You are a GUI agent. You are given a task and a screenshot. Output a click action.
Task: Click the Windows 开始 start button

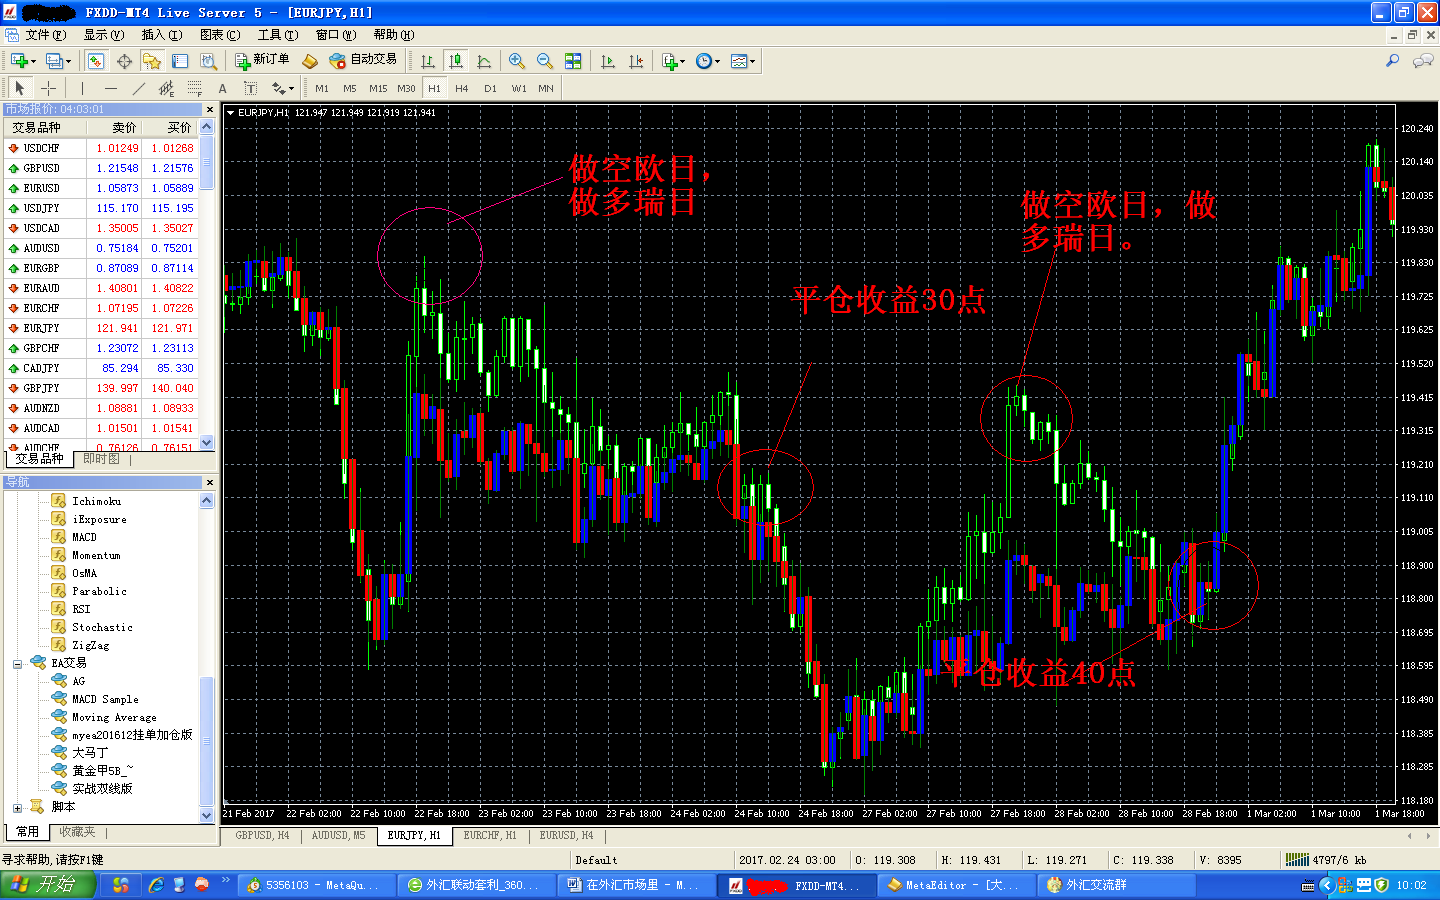tap(48, 885)
